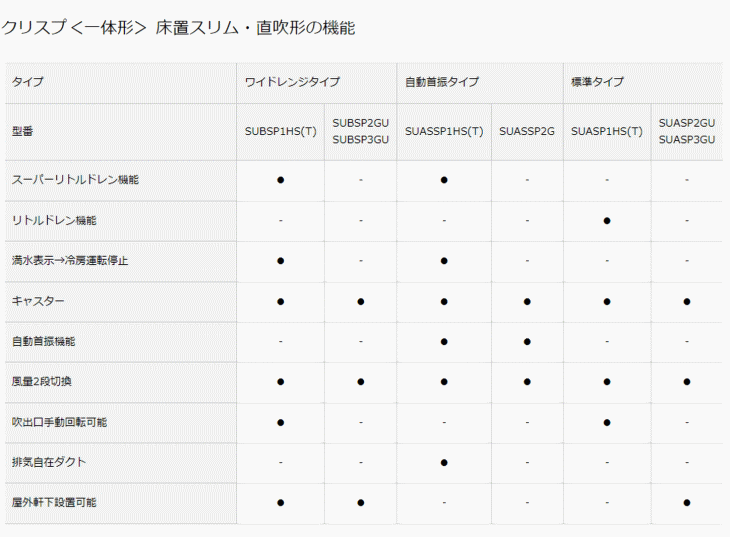Select the 屋外軒下設置可能 row label

(54, 503)
